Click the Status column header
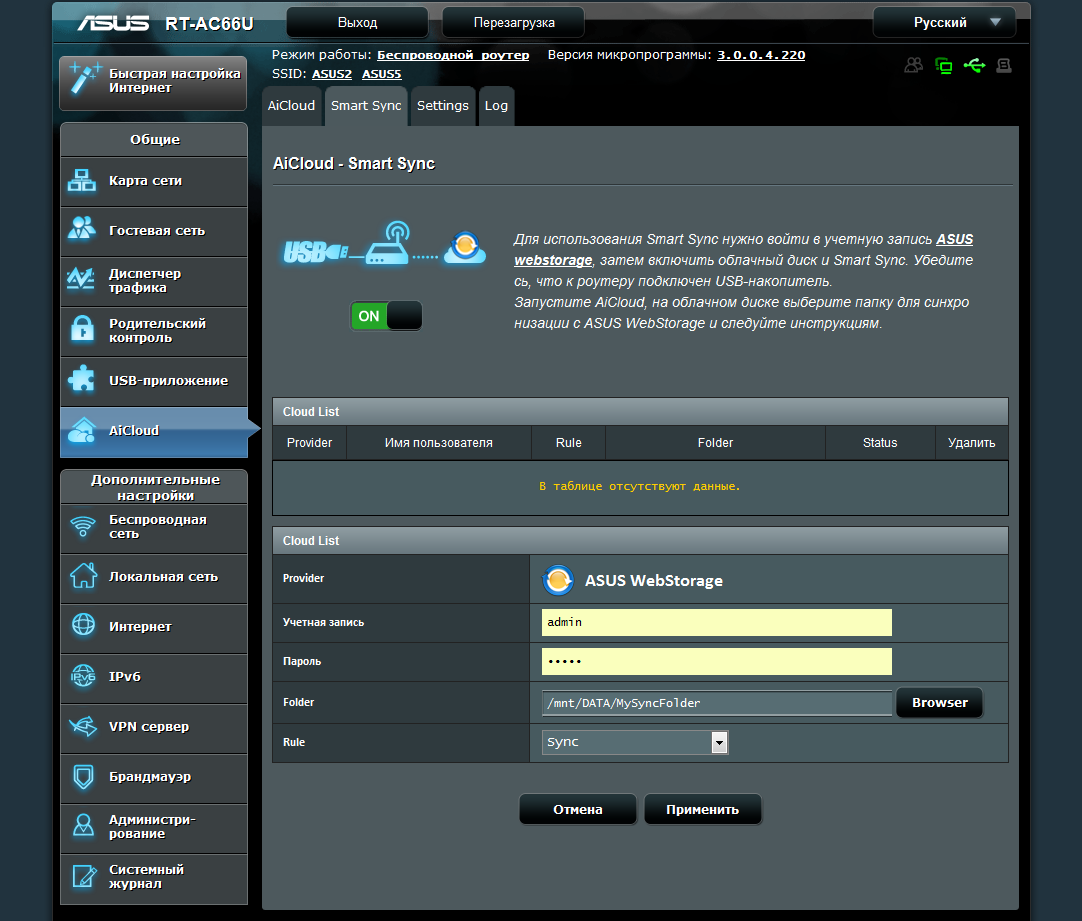This screenshot has width=1082, height=921. [880, 443]
